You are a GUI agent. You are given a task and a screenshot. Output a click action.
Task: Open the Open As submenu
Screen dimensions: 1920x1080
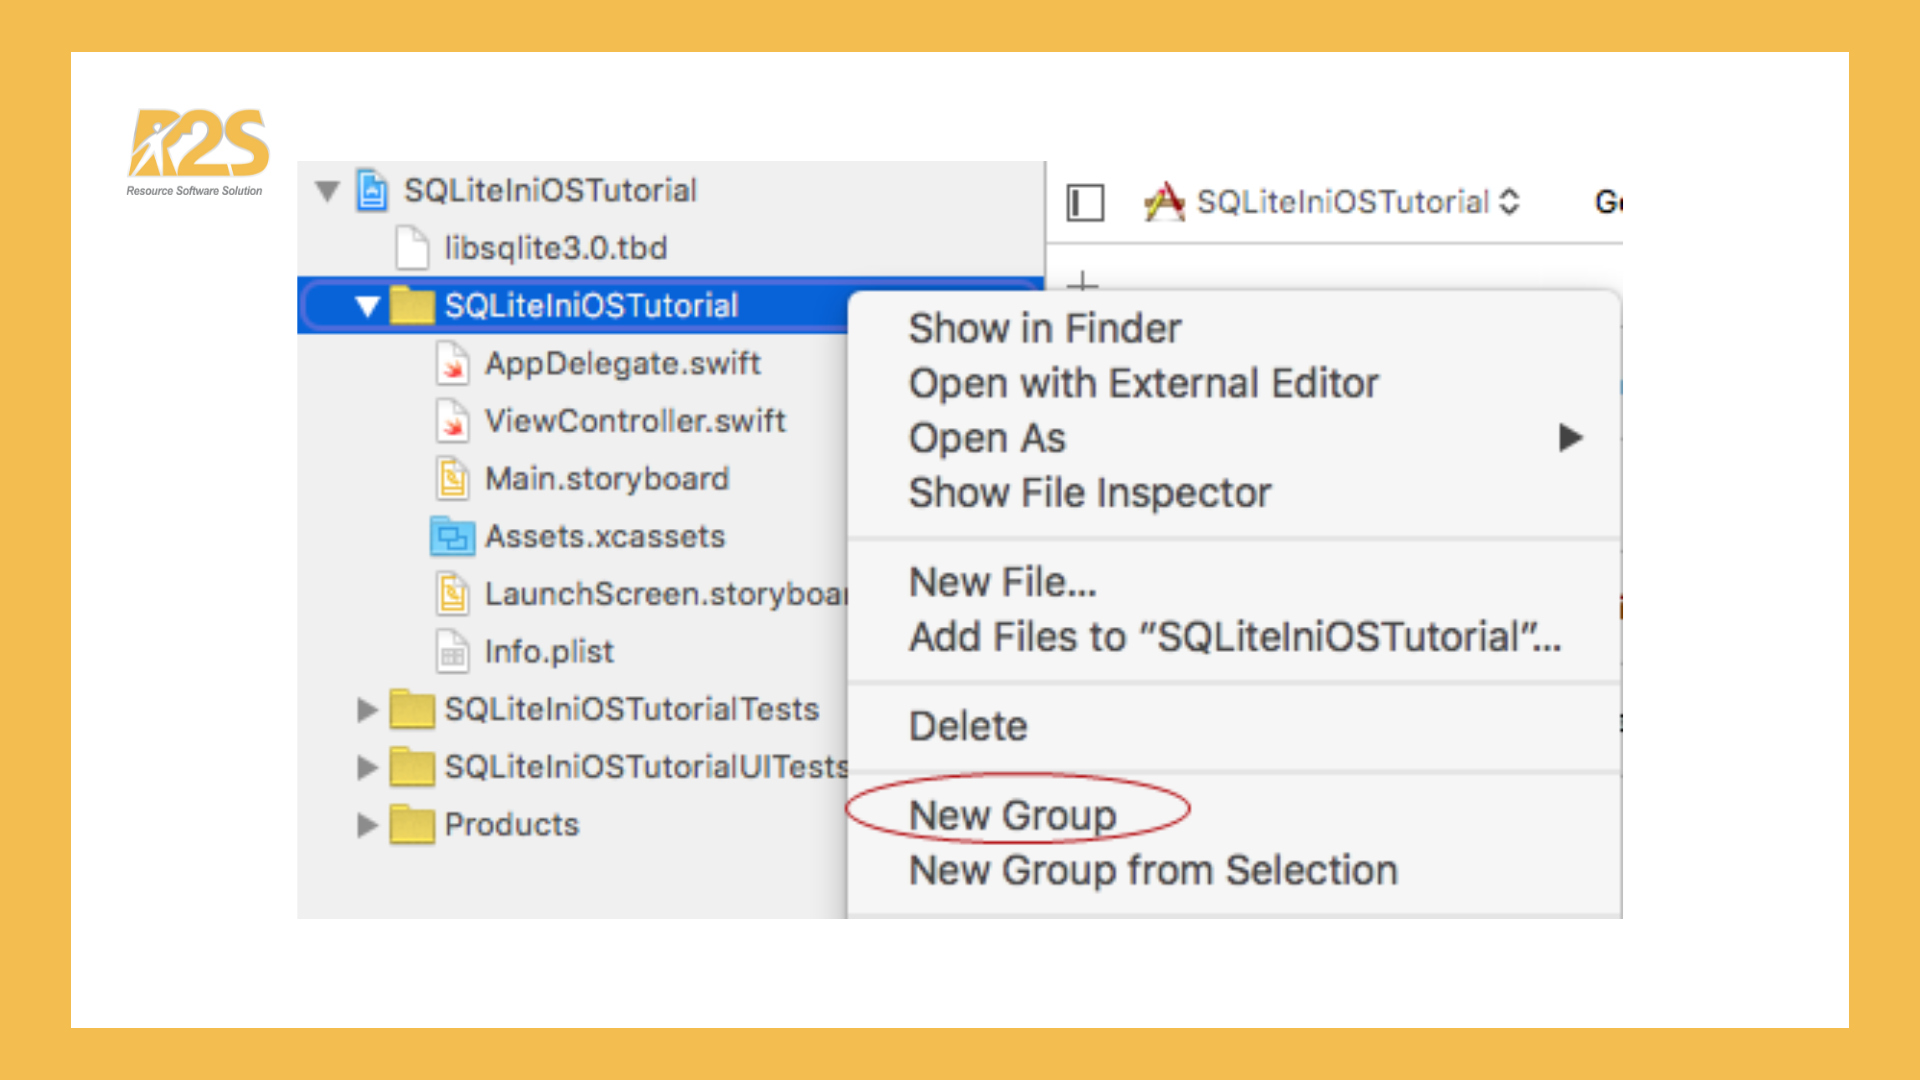[987, 437]
